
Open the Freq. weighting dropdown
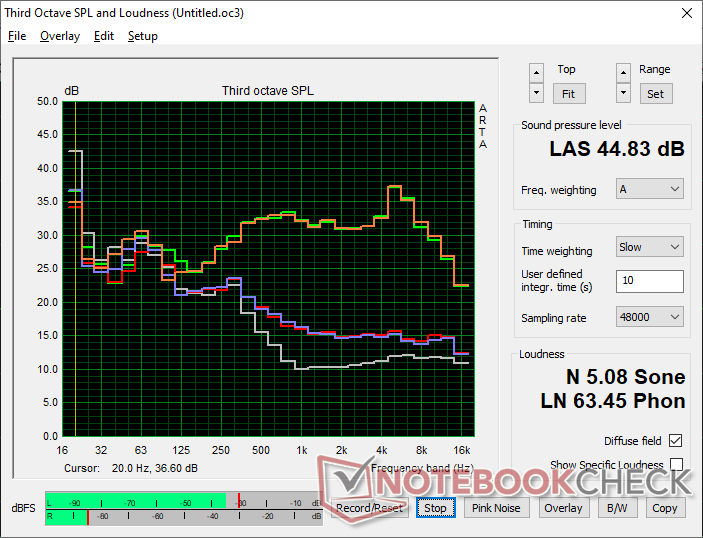point(650,189)
